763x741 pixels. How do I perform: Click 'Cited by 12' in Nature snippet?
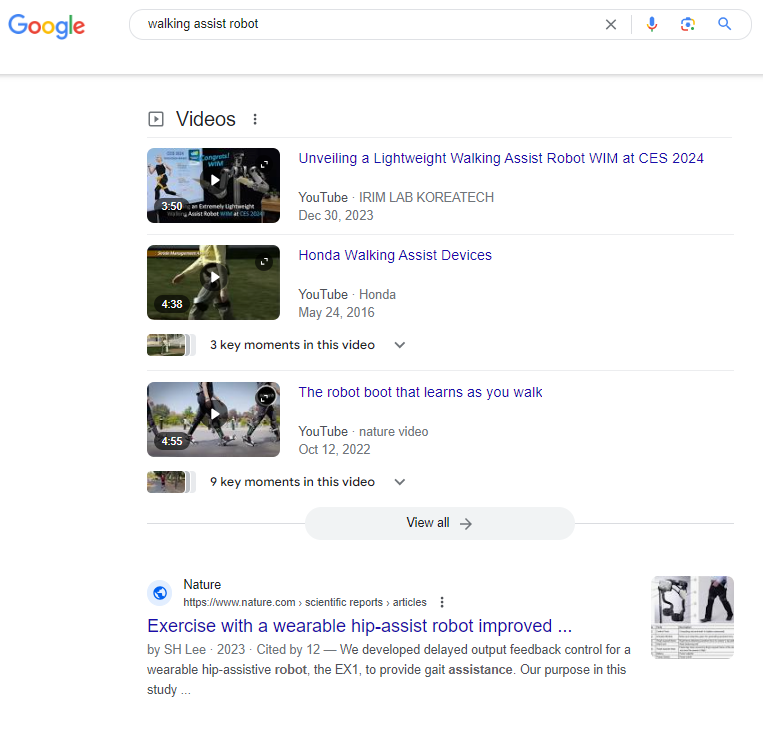(x=288, y=650)
